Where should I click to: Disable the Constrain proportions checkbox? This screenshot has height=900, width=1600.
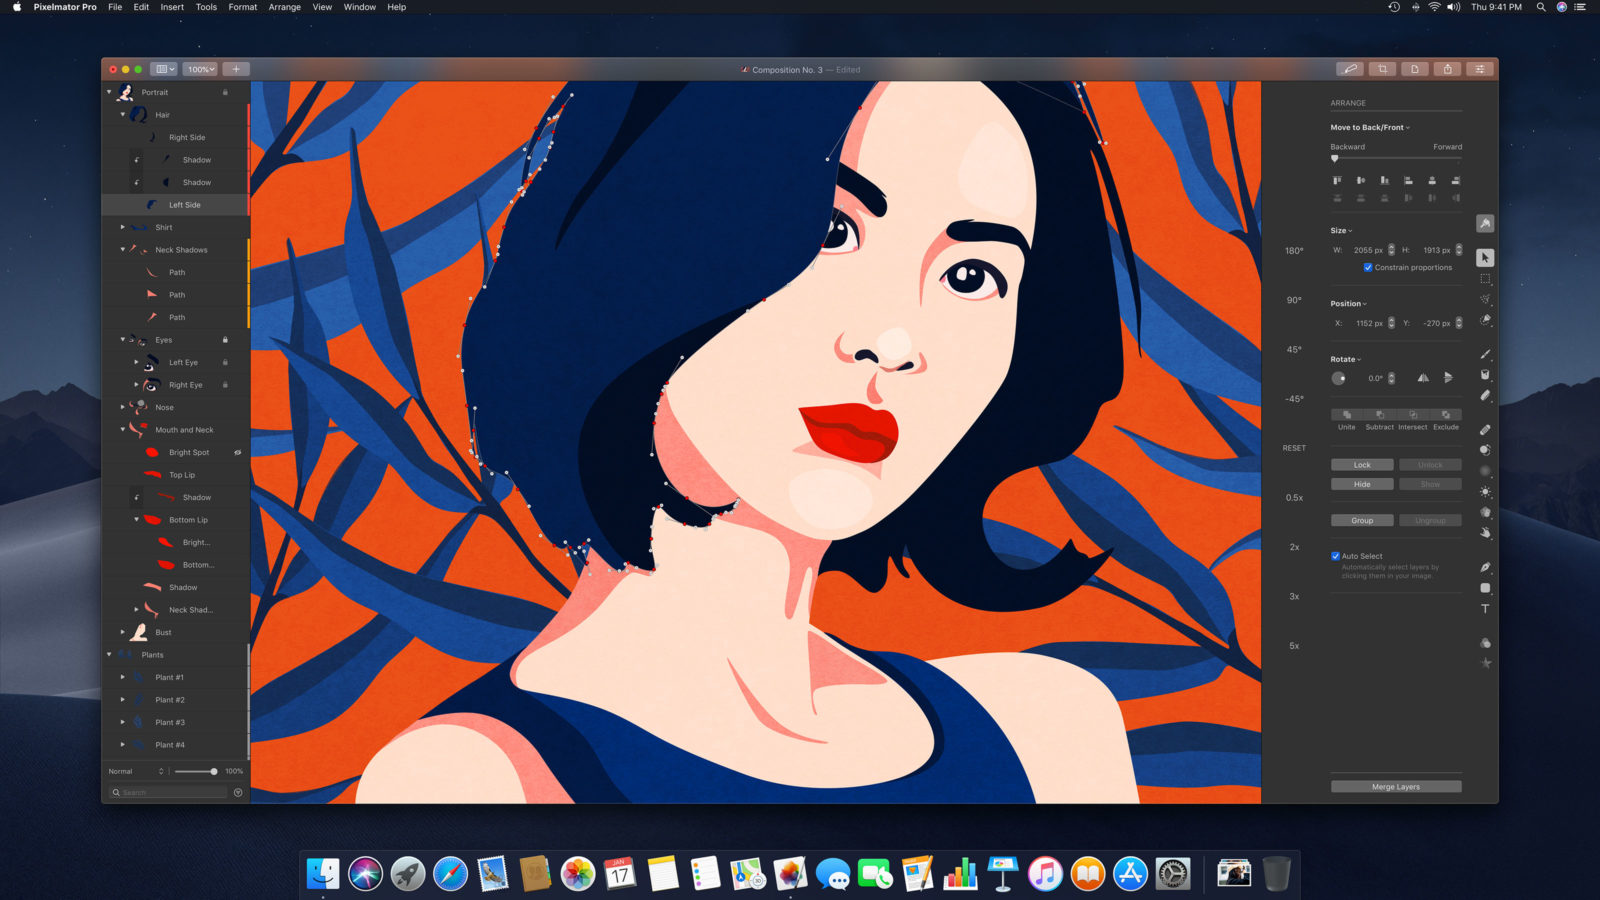coord(1368,267)
